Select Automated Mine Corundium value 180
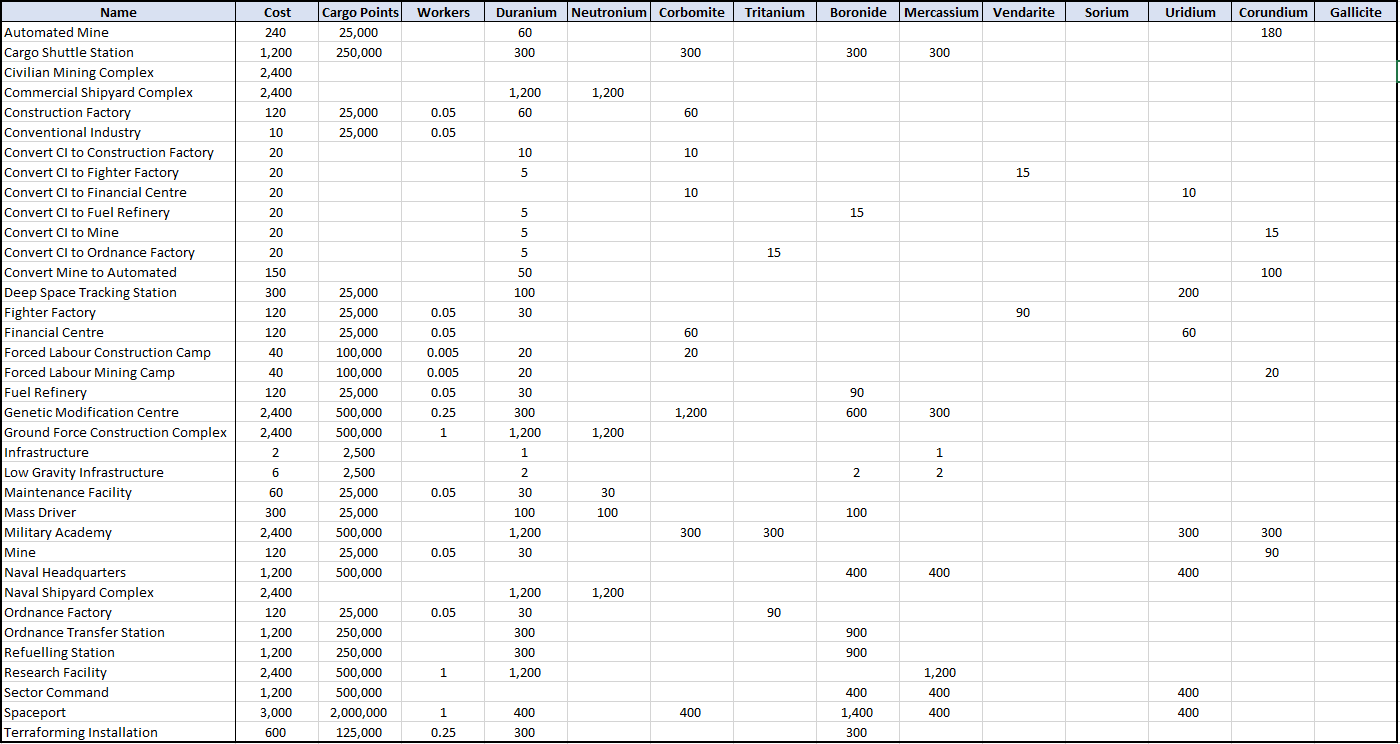1400x744 pixels. click(x=1272, y=32)
